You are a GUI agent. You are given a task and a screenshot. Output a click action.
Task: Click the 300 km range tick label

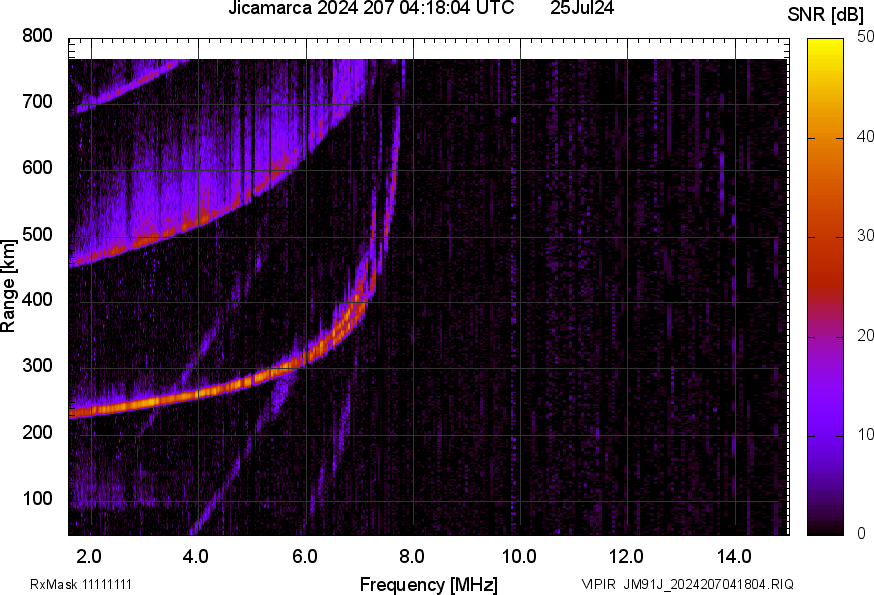tap(37, 366)
